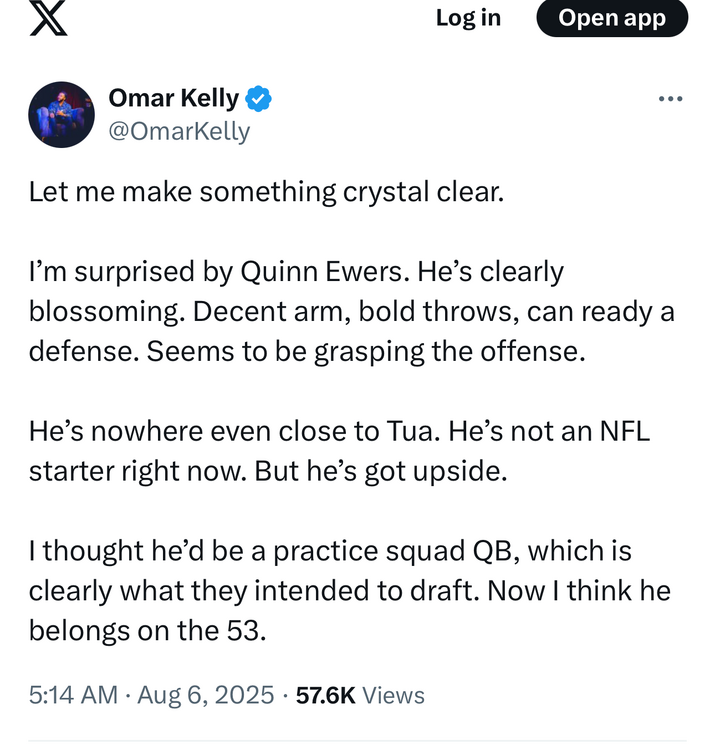Click "belongs on the 53" closing line
Viewport: 715px width, 750px height.
[148, 631]
